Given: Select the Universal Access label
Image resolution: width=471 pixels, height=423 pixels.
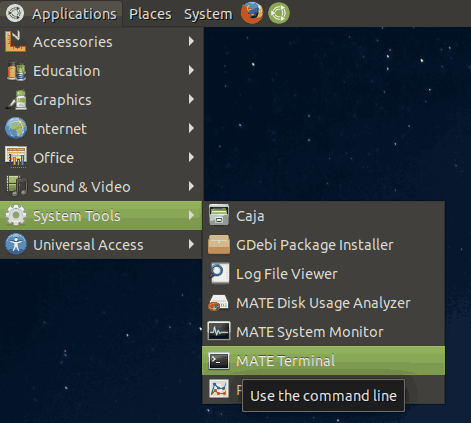Looking at the screenshot, I should tap(88, 245).
